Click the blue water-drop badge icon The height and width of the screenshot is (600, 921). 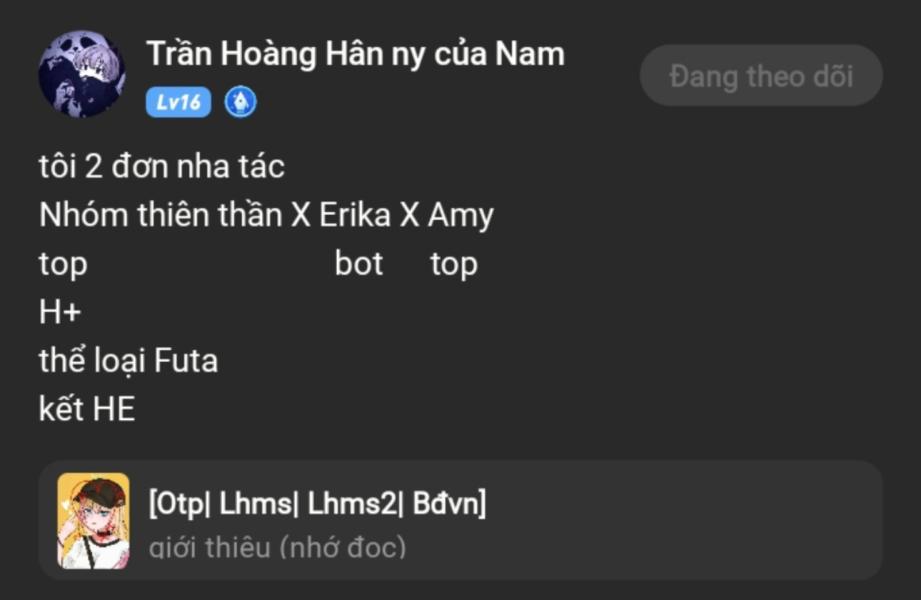pos(240,102)
